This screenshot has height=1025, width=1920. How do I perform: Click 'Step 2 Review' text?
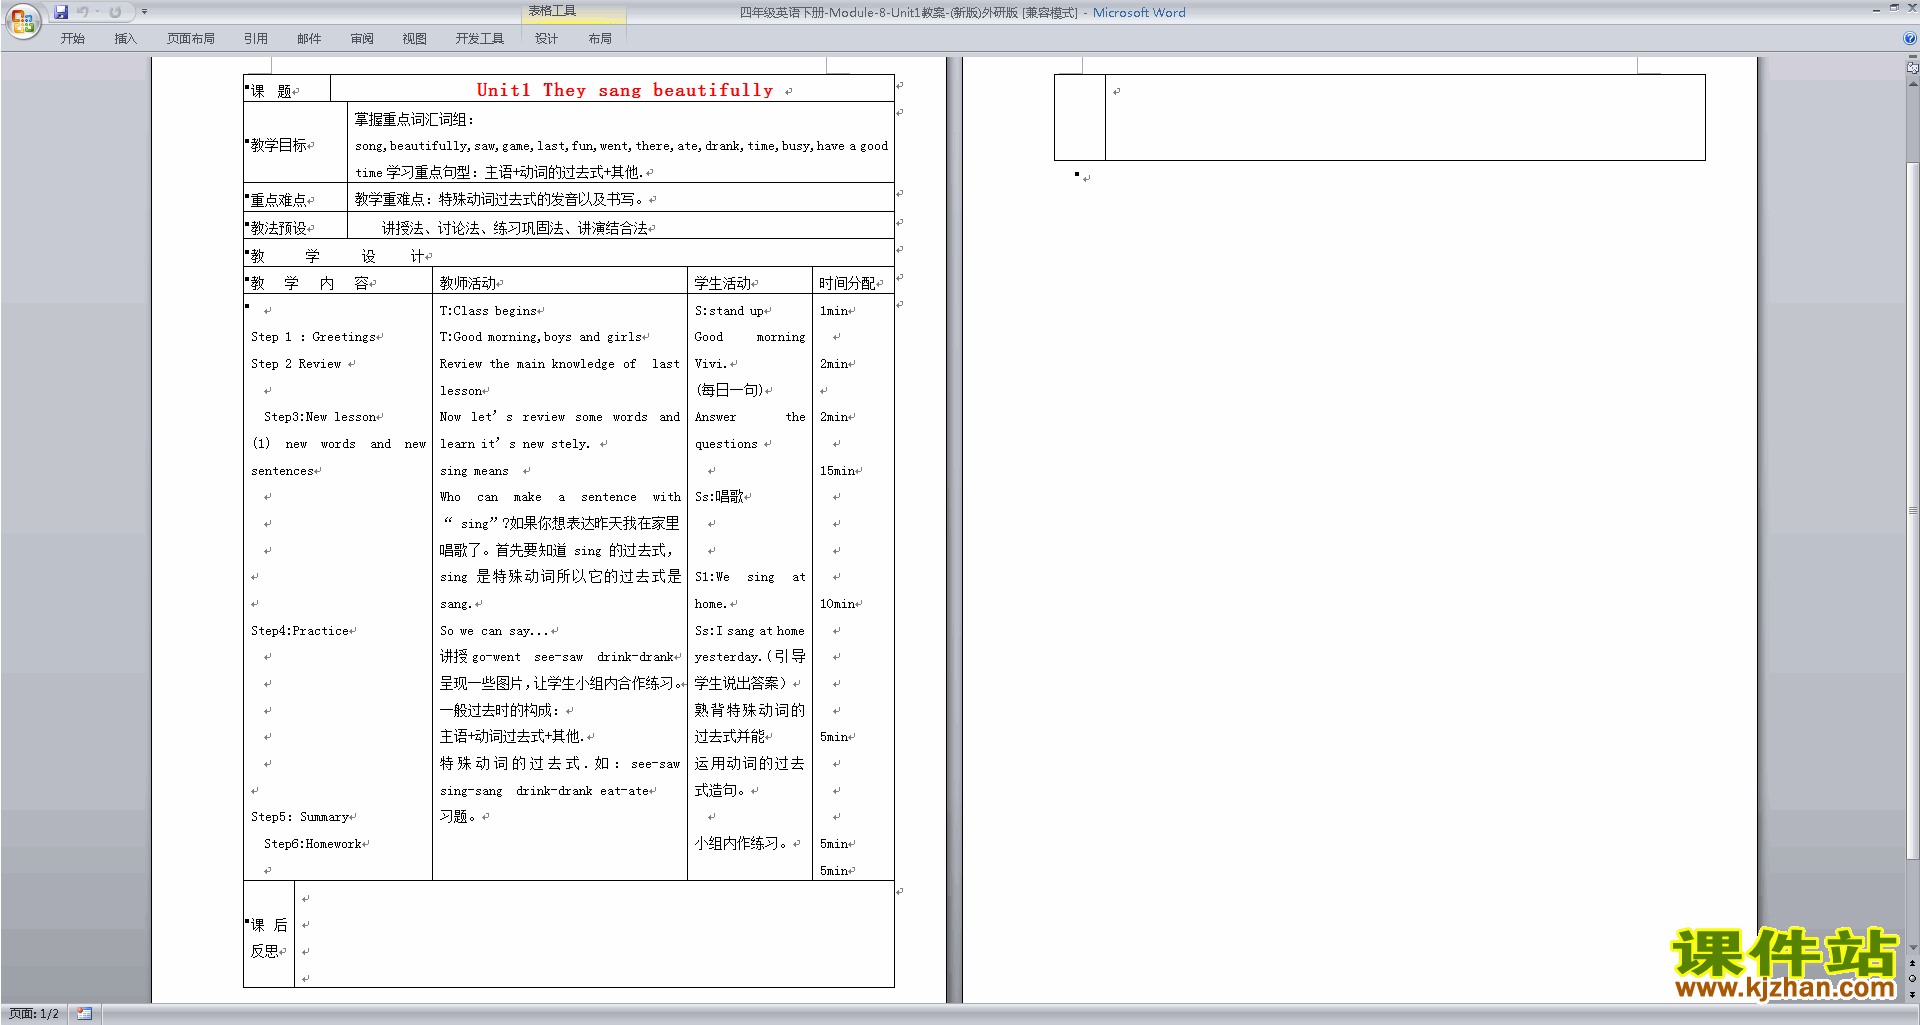point(296,364)
